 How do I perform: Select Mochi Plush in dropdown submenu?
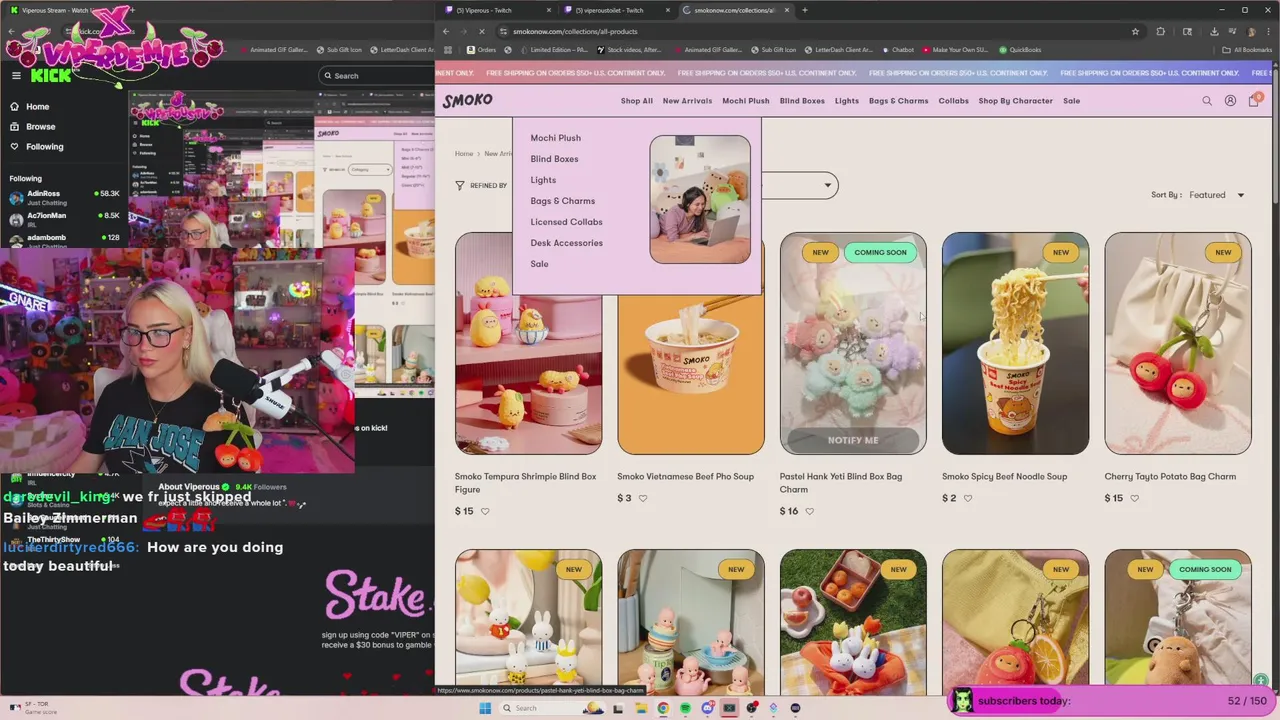pos(555,138)
